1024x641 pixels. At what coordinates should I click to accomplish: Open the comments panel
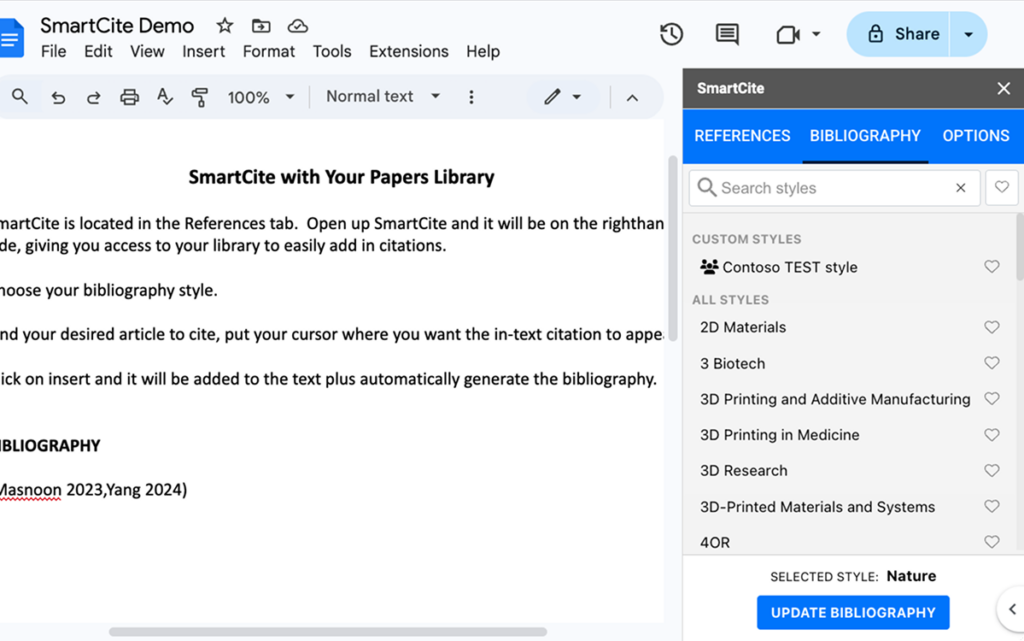pyautogui.click(x=727, y=33)
